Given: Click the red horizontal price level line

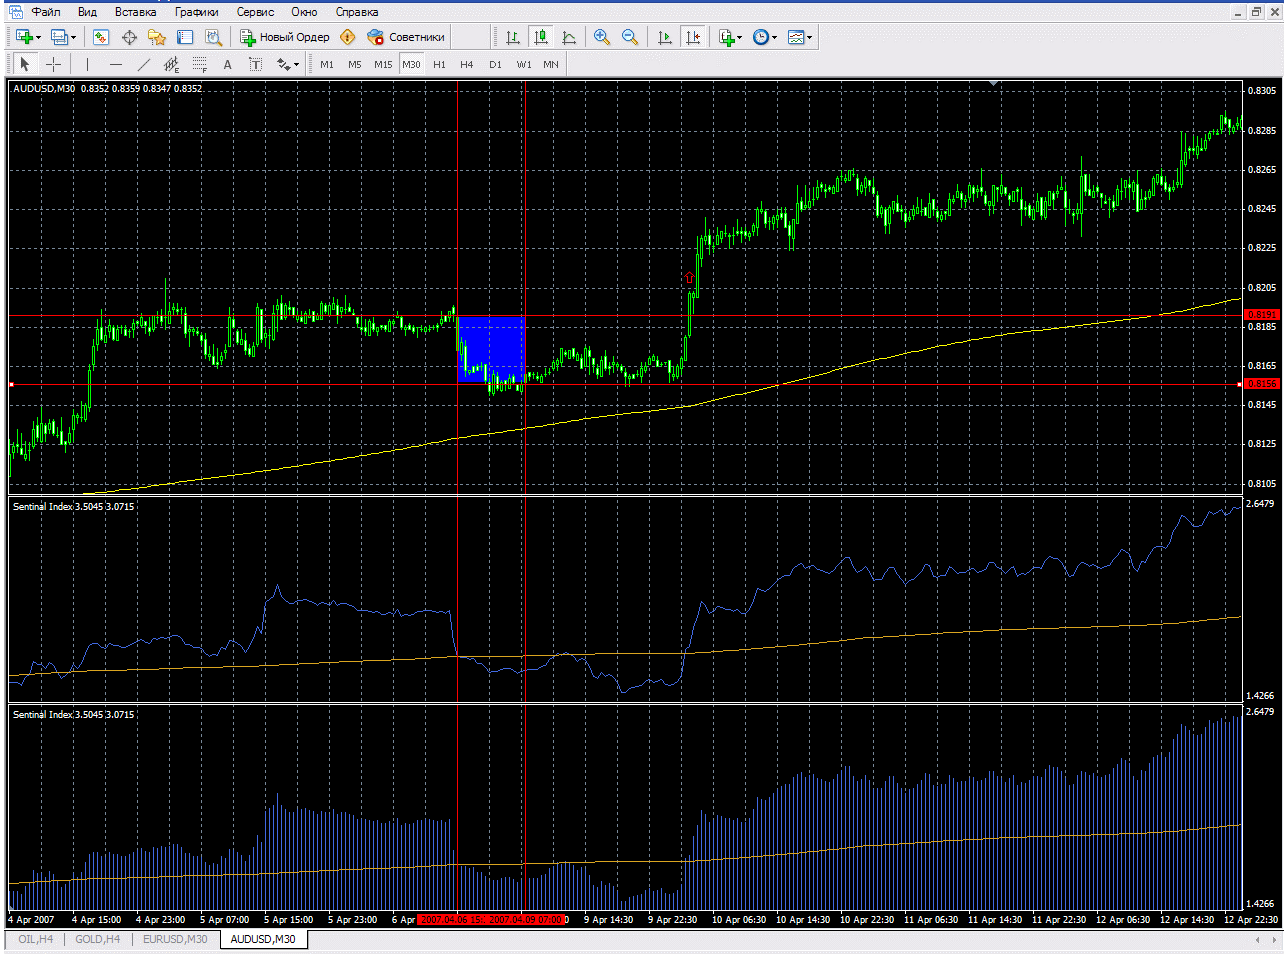Looking at the screenshot, I should [300, 384].
